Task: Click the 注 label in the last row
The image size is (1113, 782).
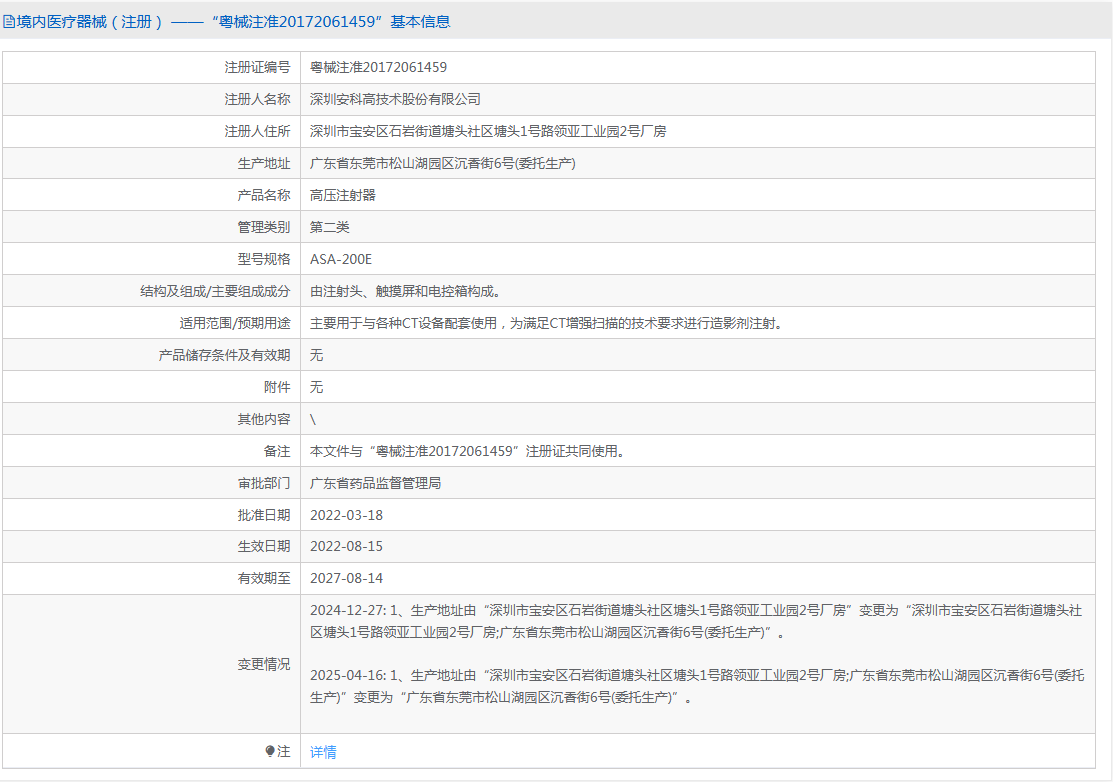Action: tap(284, 751)
